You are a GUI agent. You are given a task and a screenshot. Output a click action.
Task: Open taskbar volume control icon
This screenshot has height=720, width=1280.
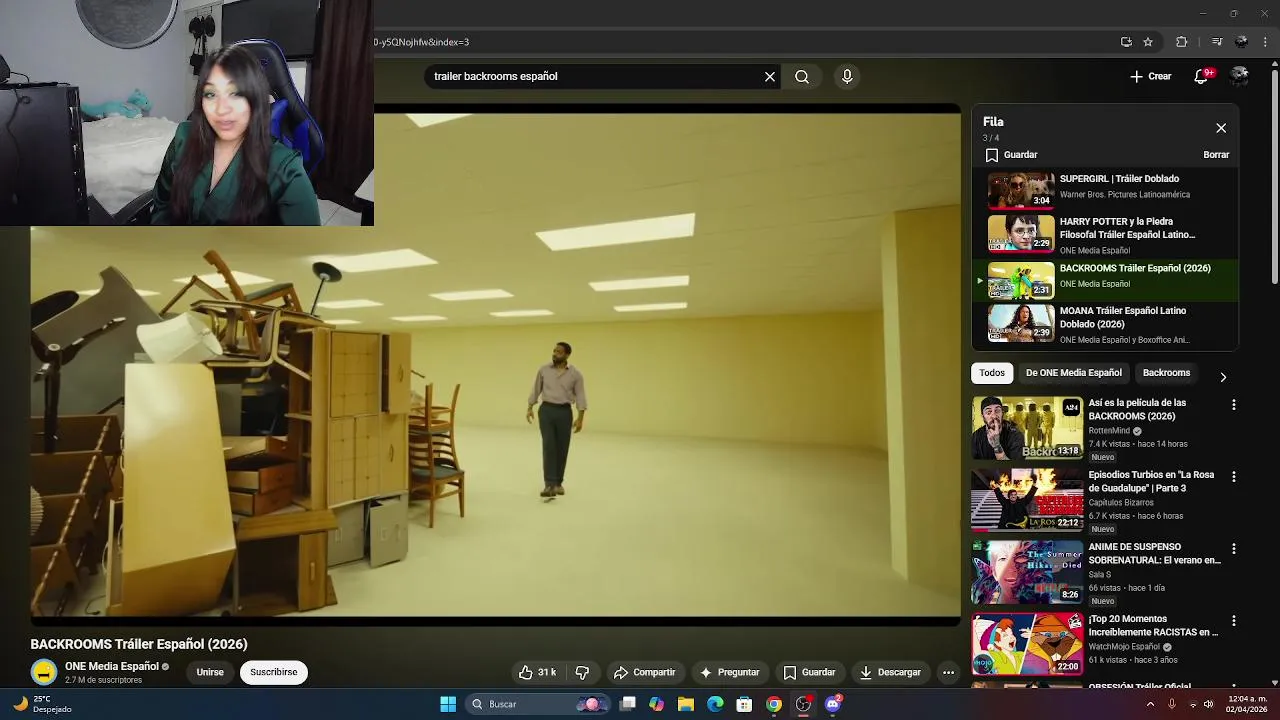[x=1208, y=704]
